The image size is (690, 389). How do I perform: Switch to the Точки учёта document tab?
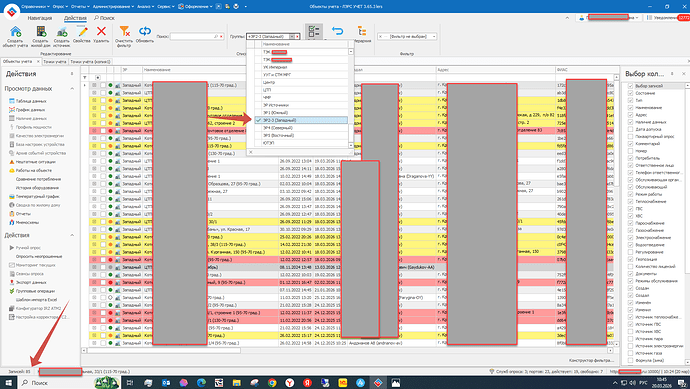tap(55, 62)
